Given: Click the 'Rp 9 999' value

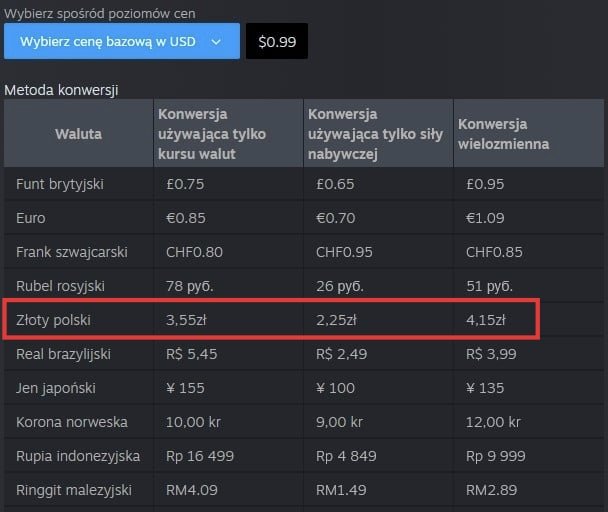Looking at the screenshot, I should [496, 456].
